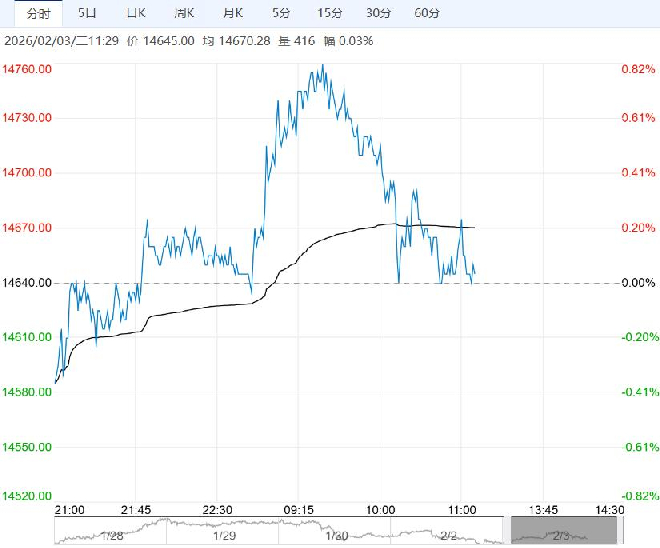
Task: Select the 周K weekly candlestick tab
Action: click(x=184, y=13)
